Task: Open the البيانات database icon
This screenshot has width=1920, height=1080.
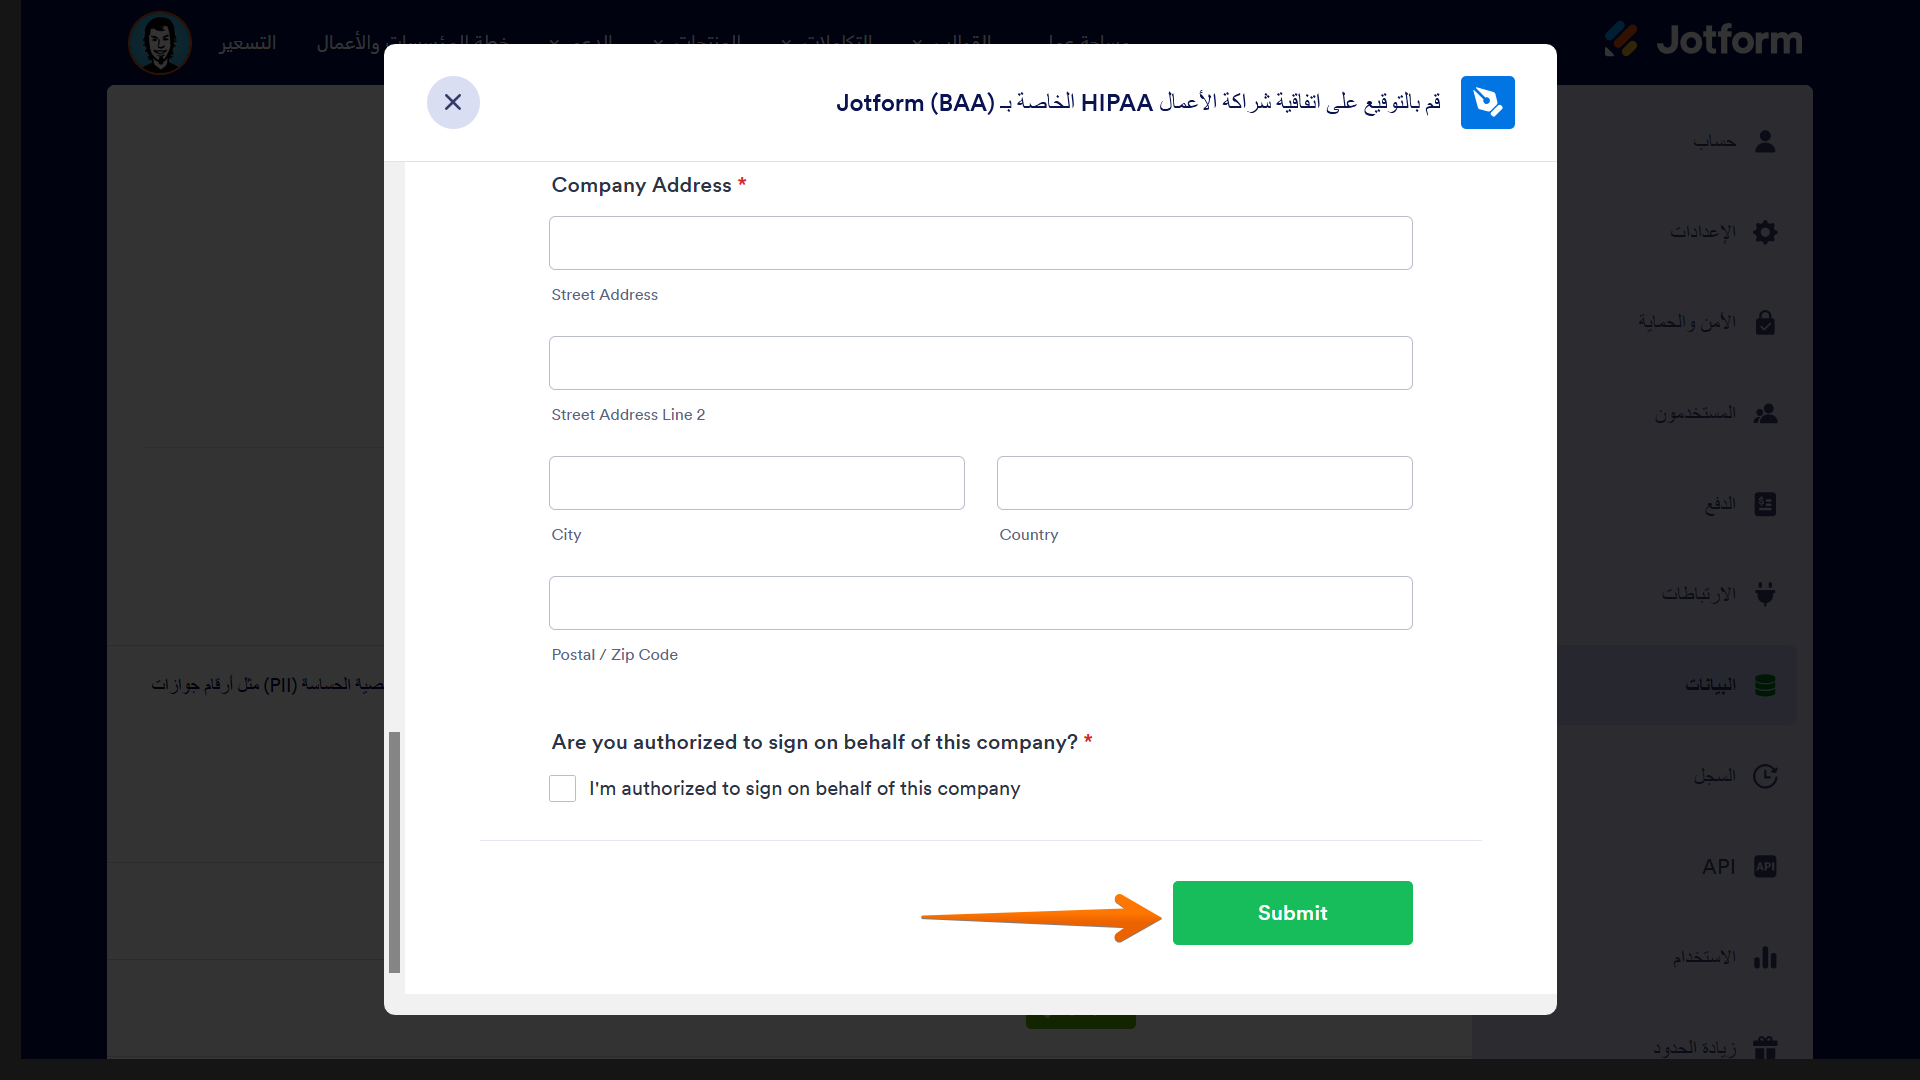Action: 1765,685
